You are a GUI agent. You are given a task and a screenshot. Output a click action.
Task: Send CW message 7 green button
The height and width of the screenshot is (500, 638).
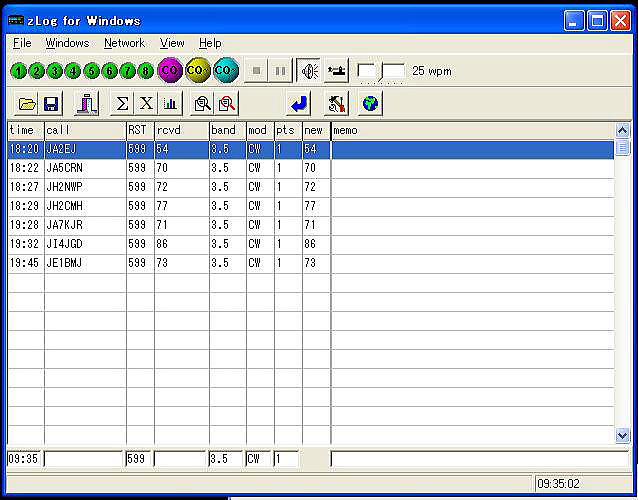pyautogui.click(x=127, y=71)
